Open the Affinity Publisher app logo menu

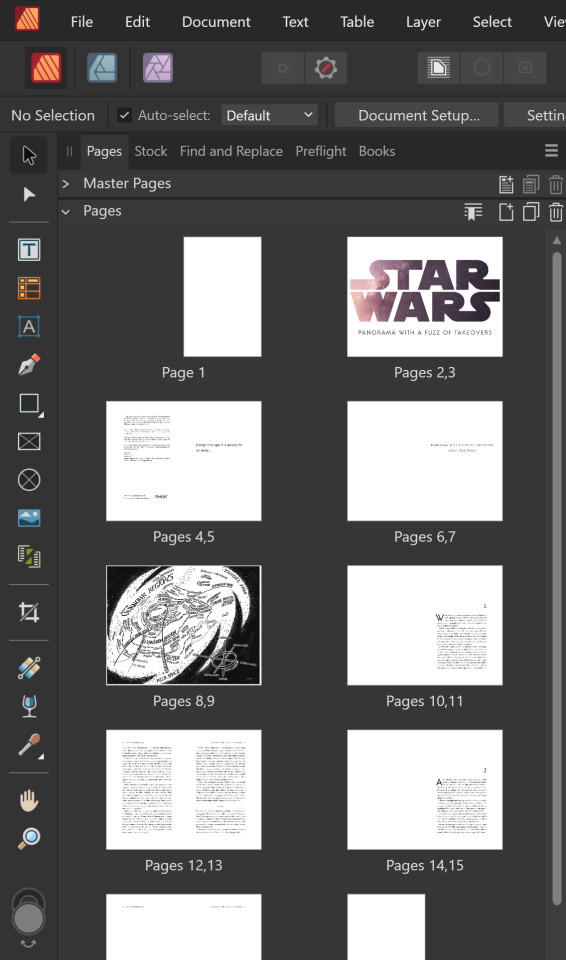(27, 19)
